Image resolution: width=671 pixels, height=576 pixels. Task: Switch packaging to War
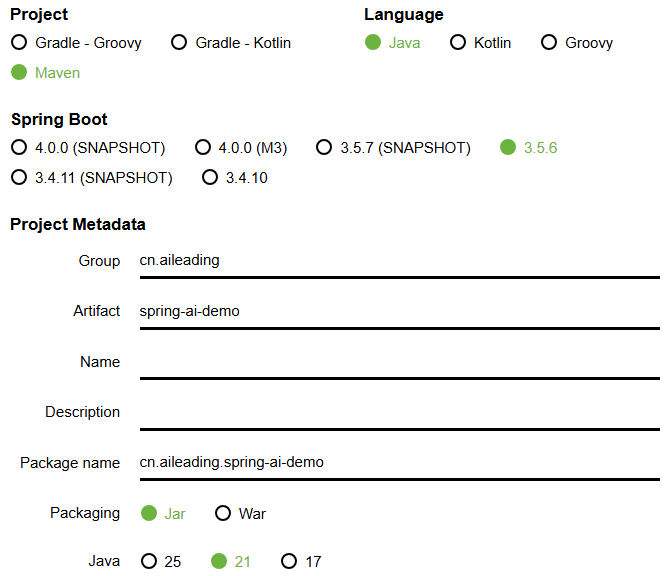point(223,513)
